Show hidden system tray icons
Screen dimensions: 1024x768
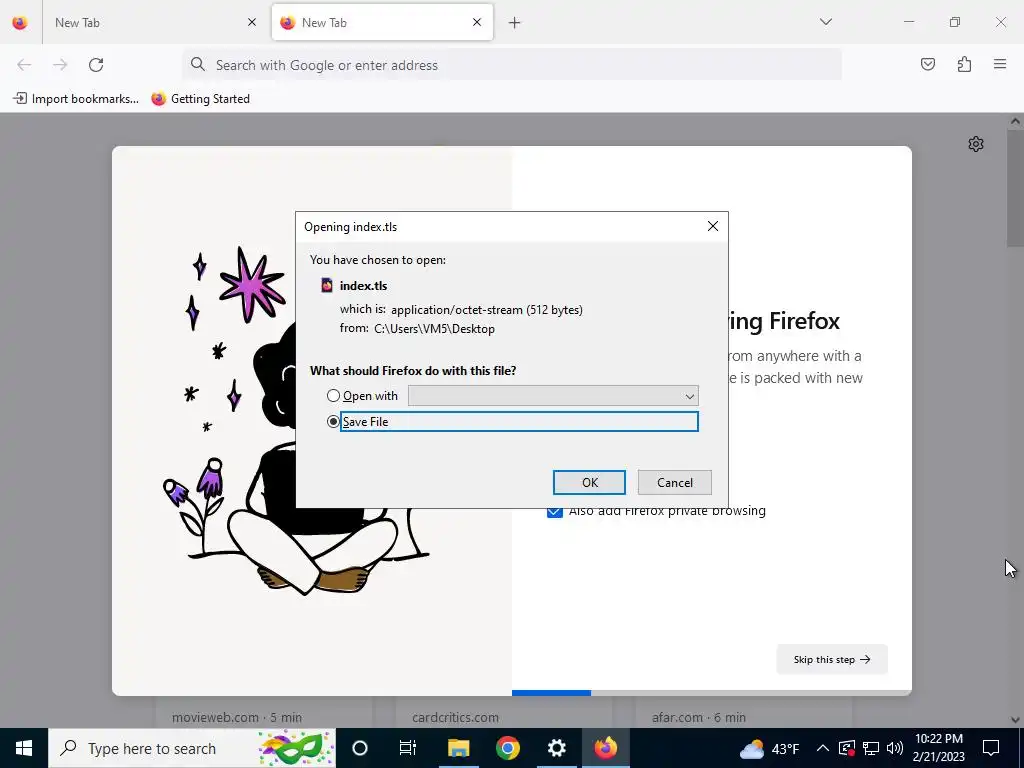coord(823,748)
